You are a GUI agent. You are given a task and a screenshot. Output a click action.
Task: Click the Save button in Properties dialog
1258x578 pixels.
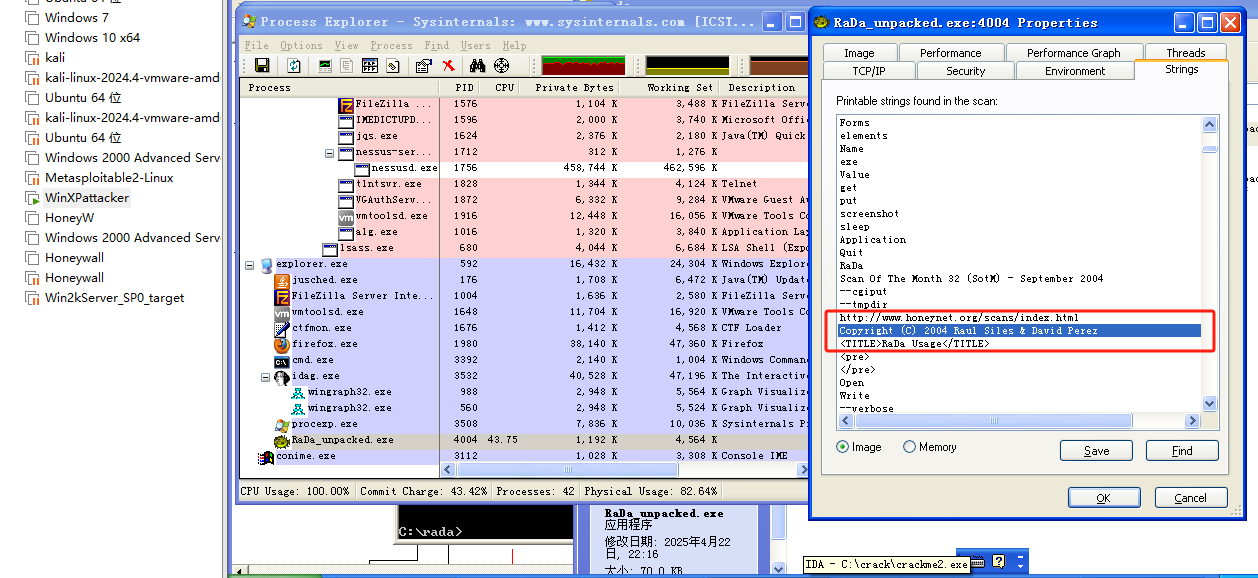coord(1096,450)
